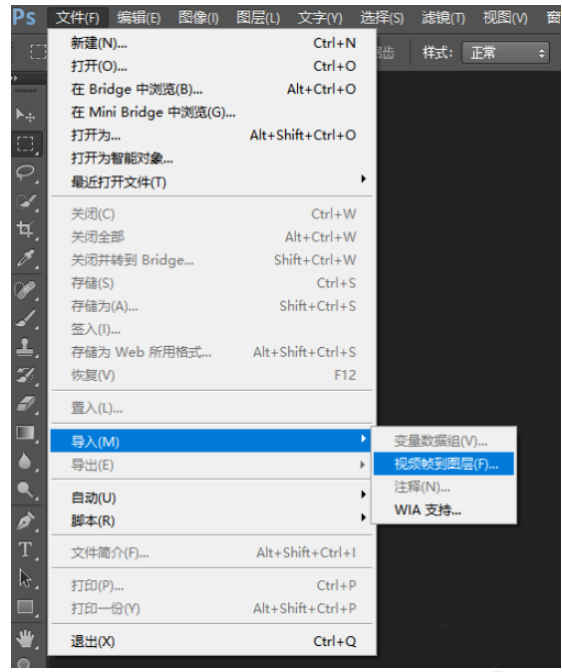Open the 导入(M) submenu
This screenshot has height=672, width=562.
[210, 441]
